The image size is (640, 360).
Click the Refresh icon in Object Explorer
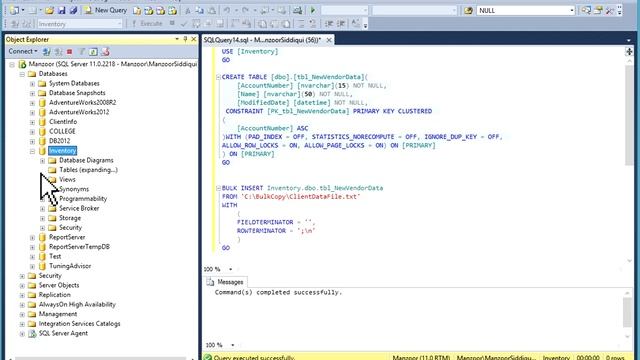pos(93,52)
